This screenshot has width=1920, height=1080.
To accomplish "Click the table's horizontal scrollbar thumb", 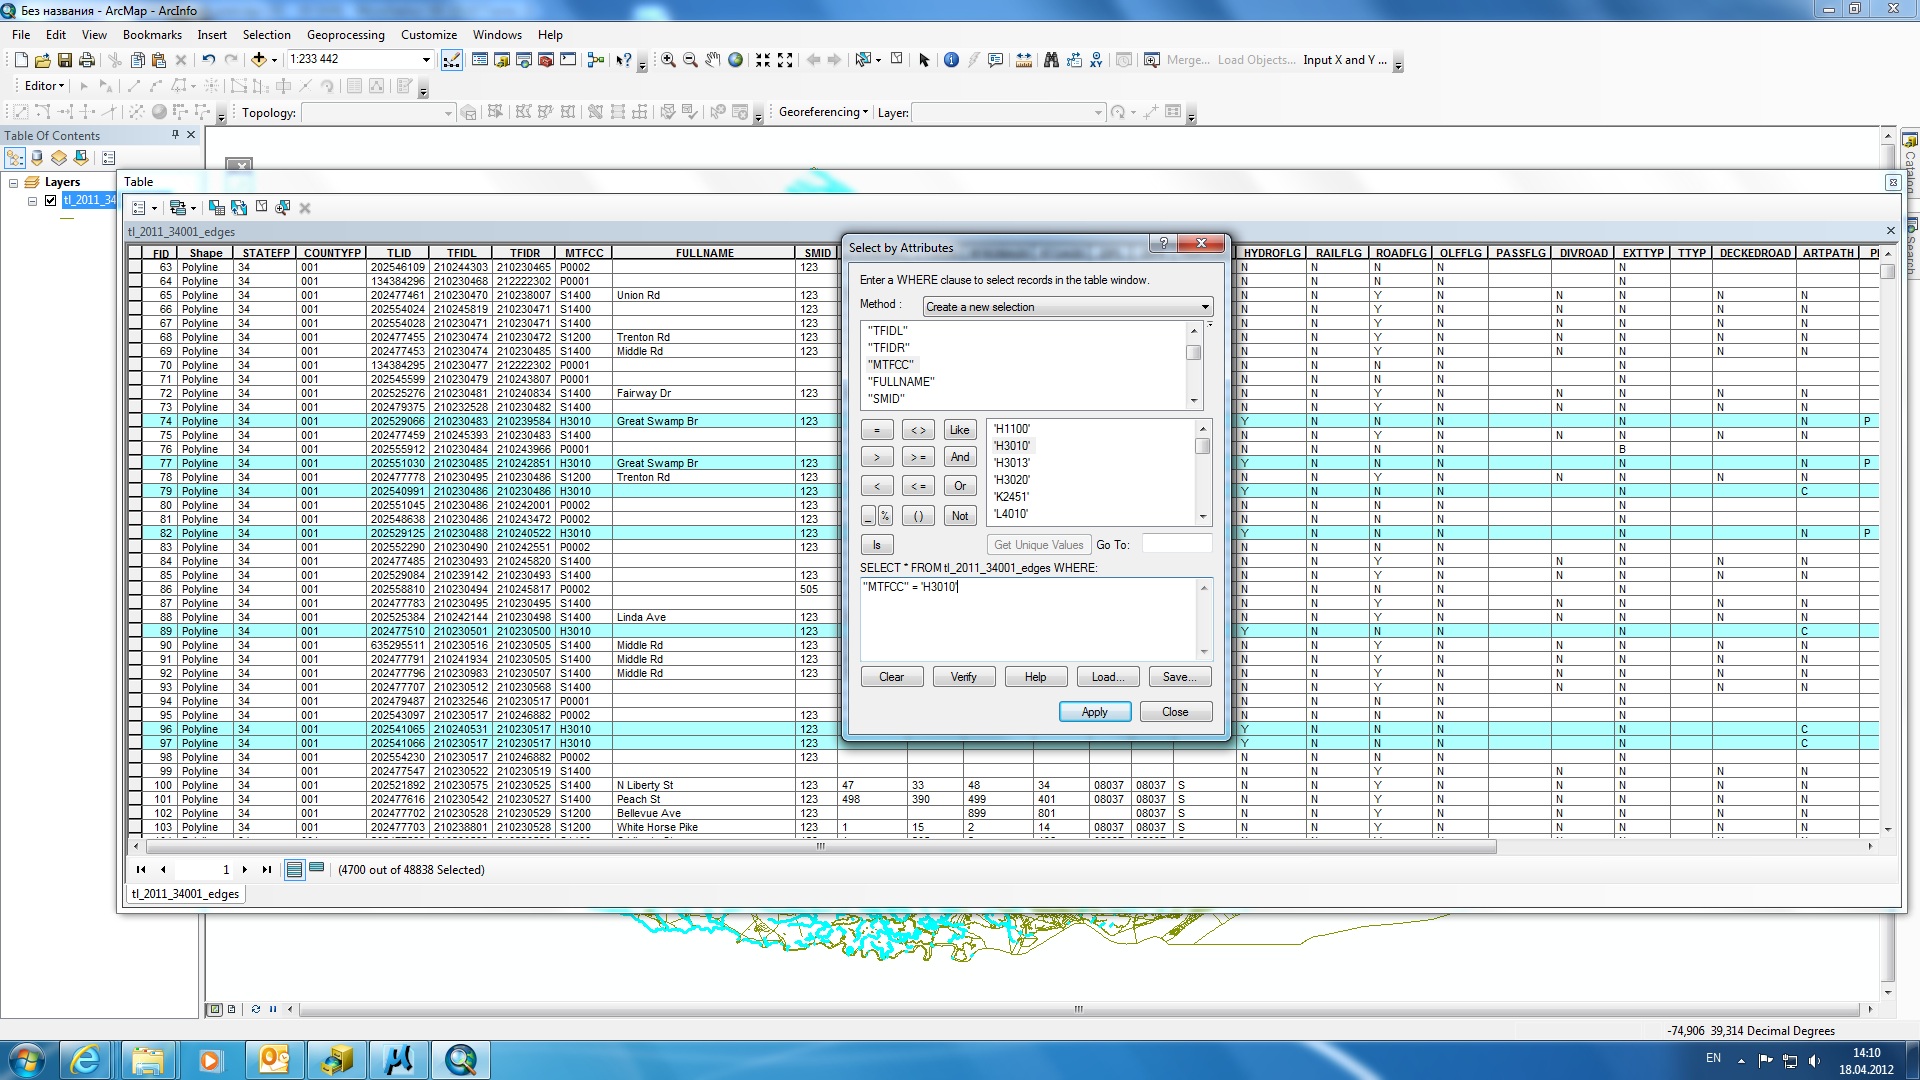I will point(820,846).
